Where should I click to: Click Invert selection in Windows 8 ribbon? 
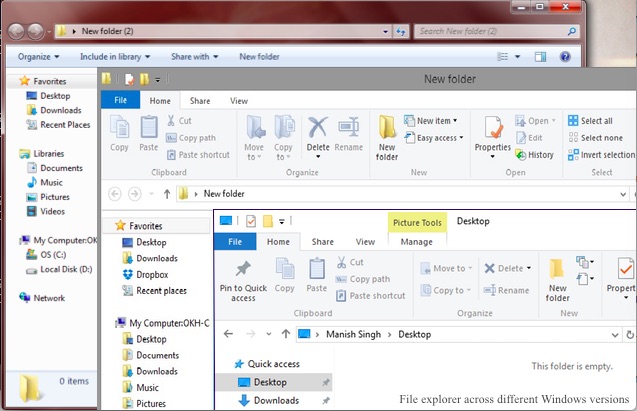(x=601, y=155)
